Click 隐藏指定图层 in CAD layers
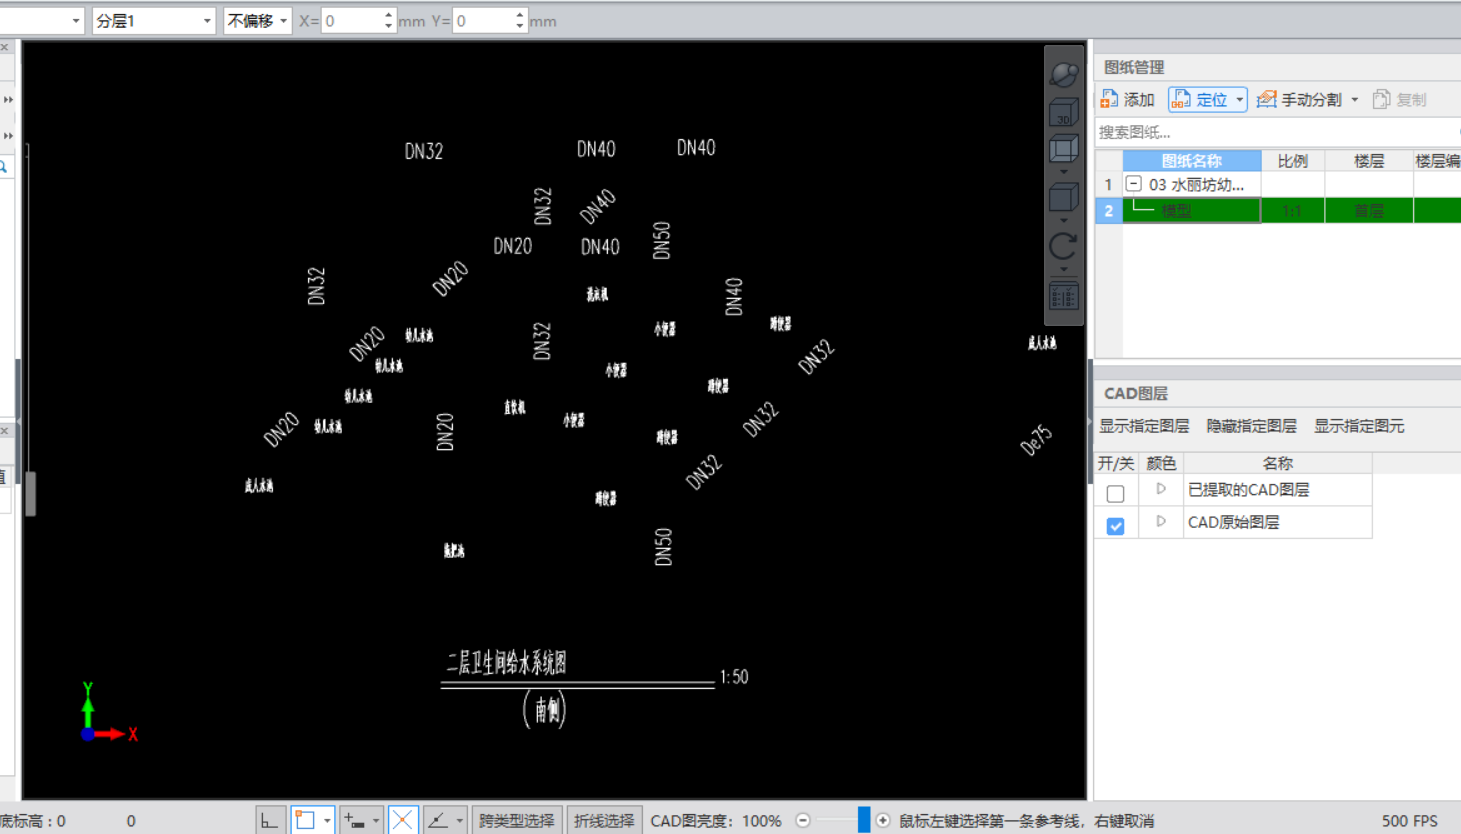Screen dimensions: 1461x834 pos(1251,426)
